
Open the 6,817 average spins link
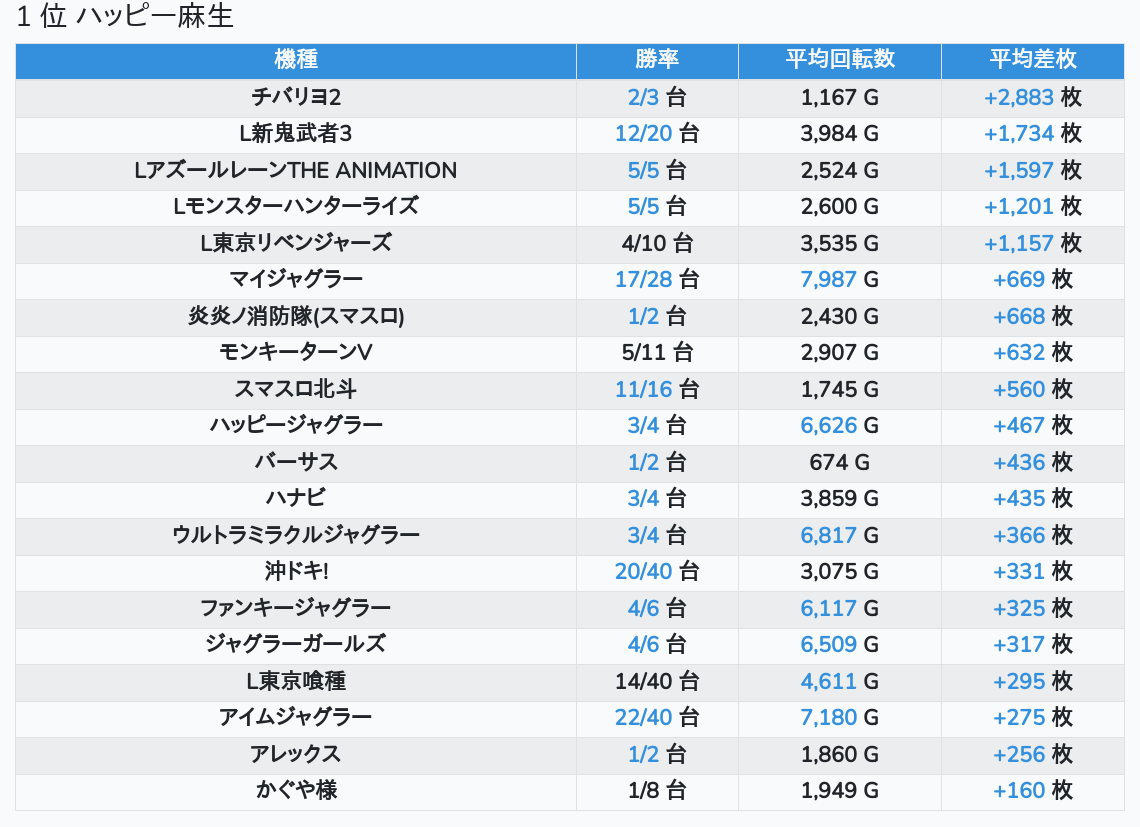[x=828, y=535]
